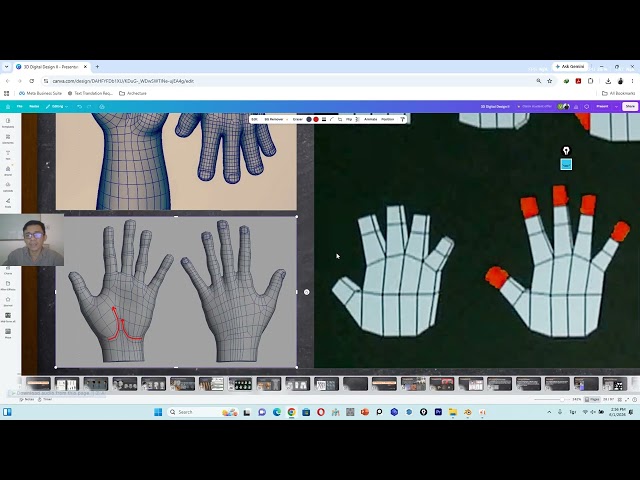Open a new browser tab
The height and width of the screenshot is (480, 640).
click(97, 67)
